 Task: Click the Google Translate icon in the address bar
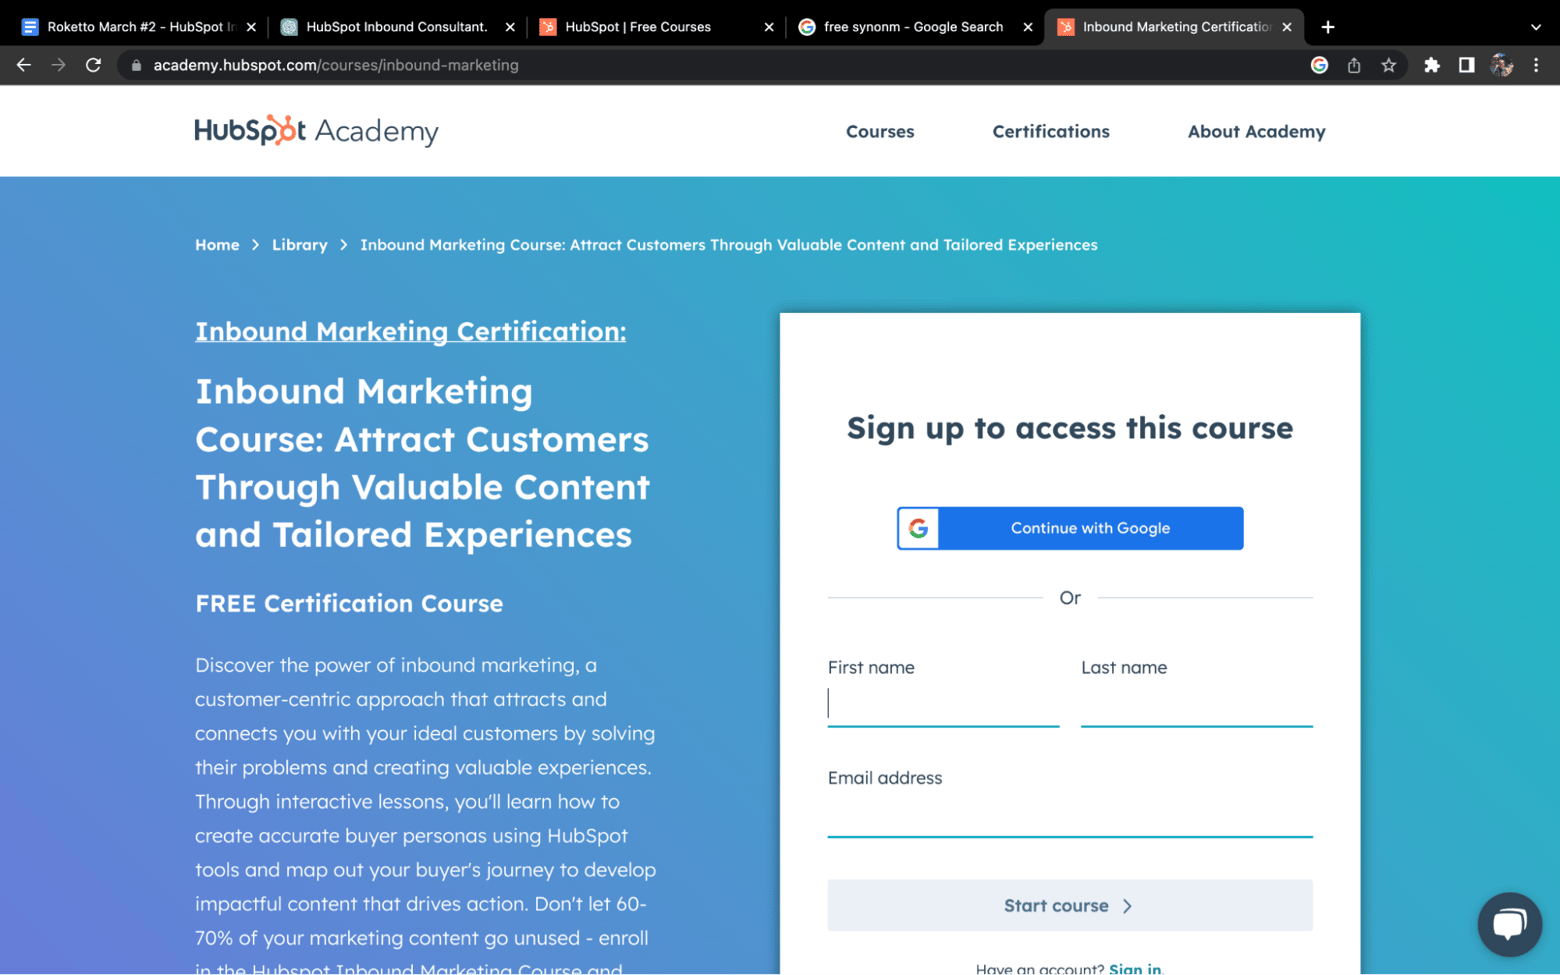pyautogui.click(x=1320, y=65)
